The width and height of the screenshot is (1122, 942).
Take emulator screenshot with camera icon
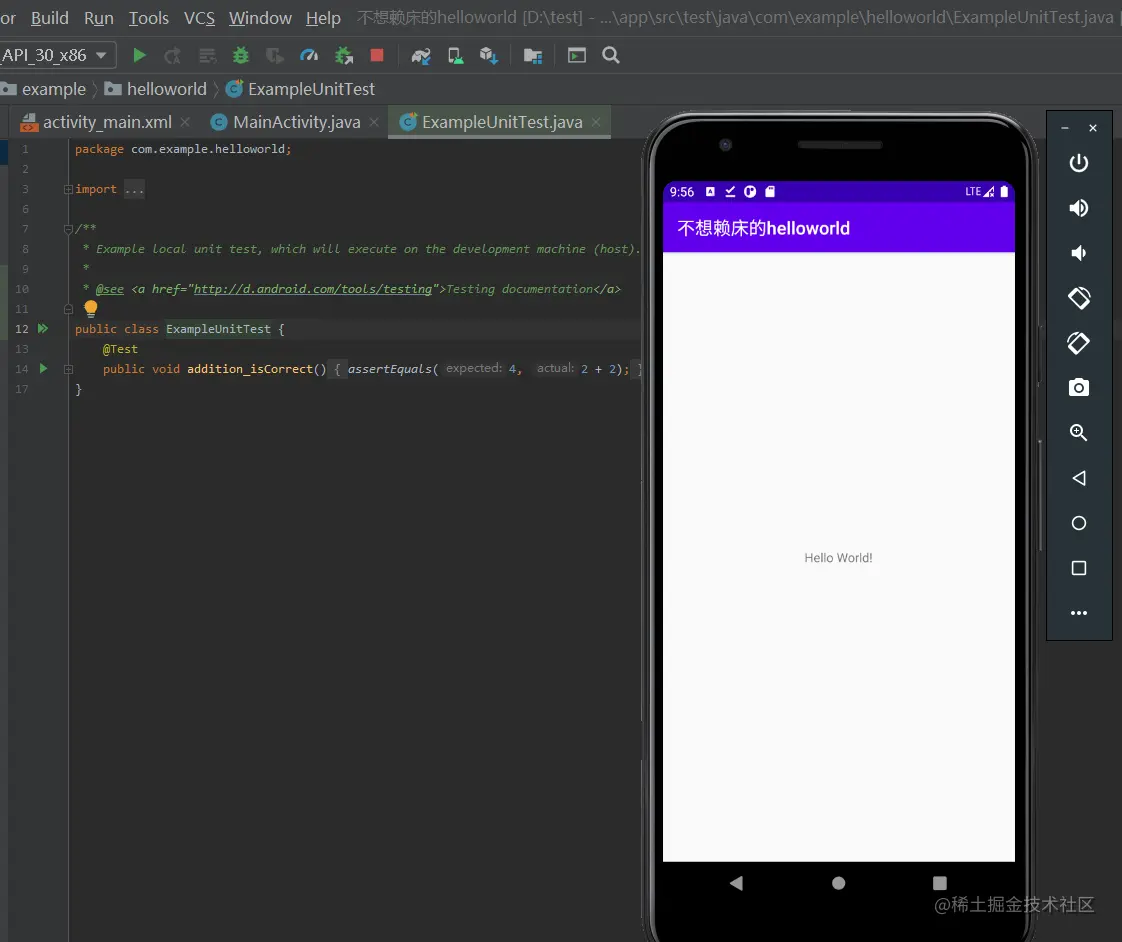click(1078, 387)
